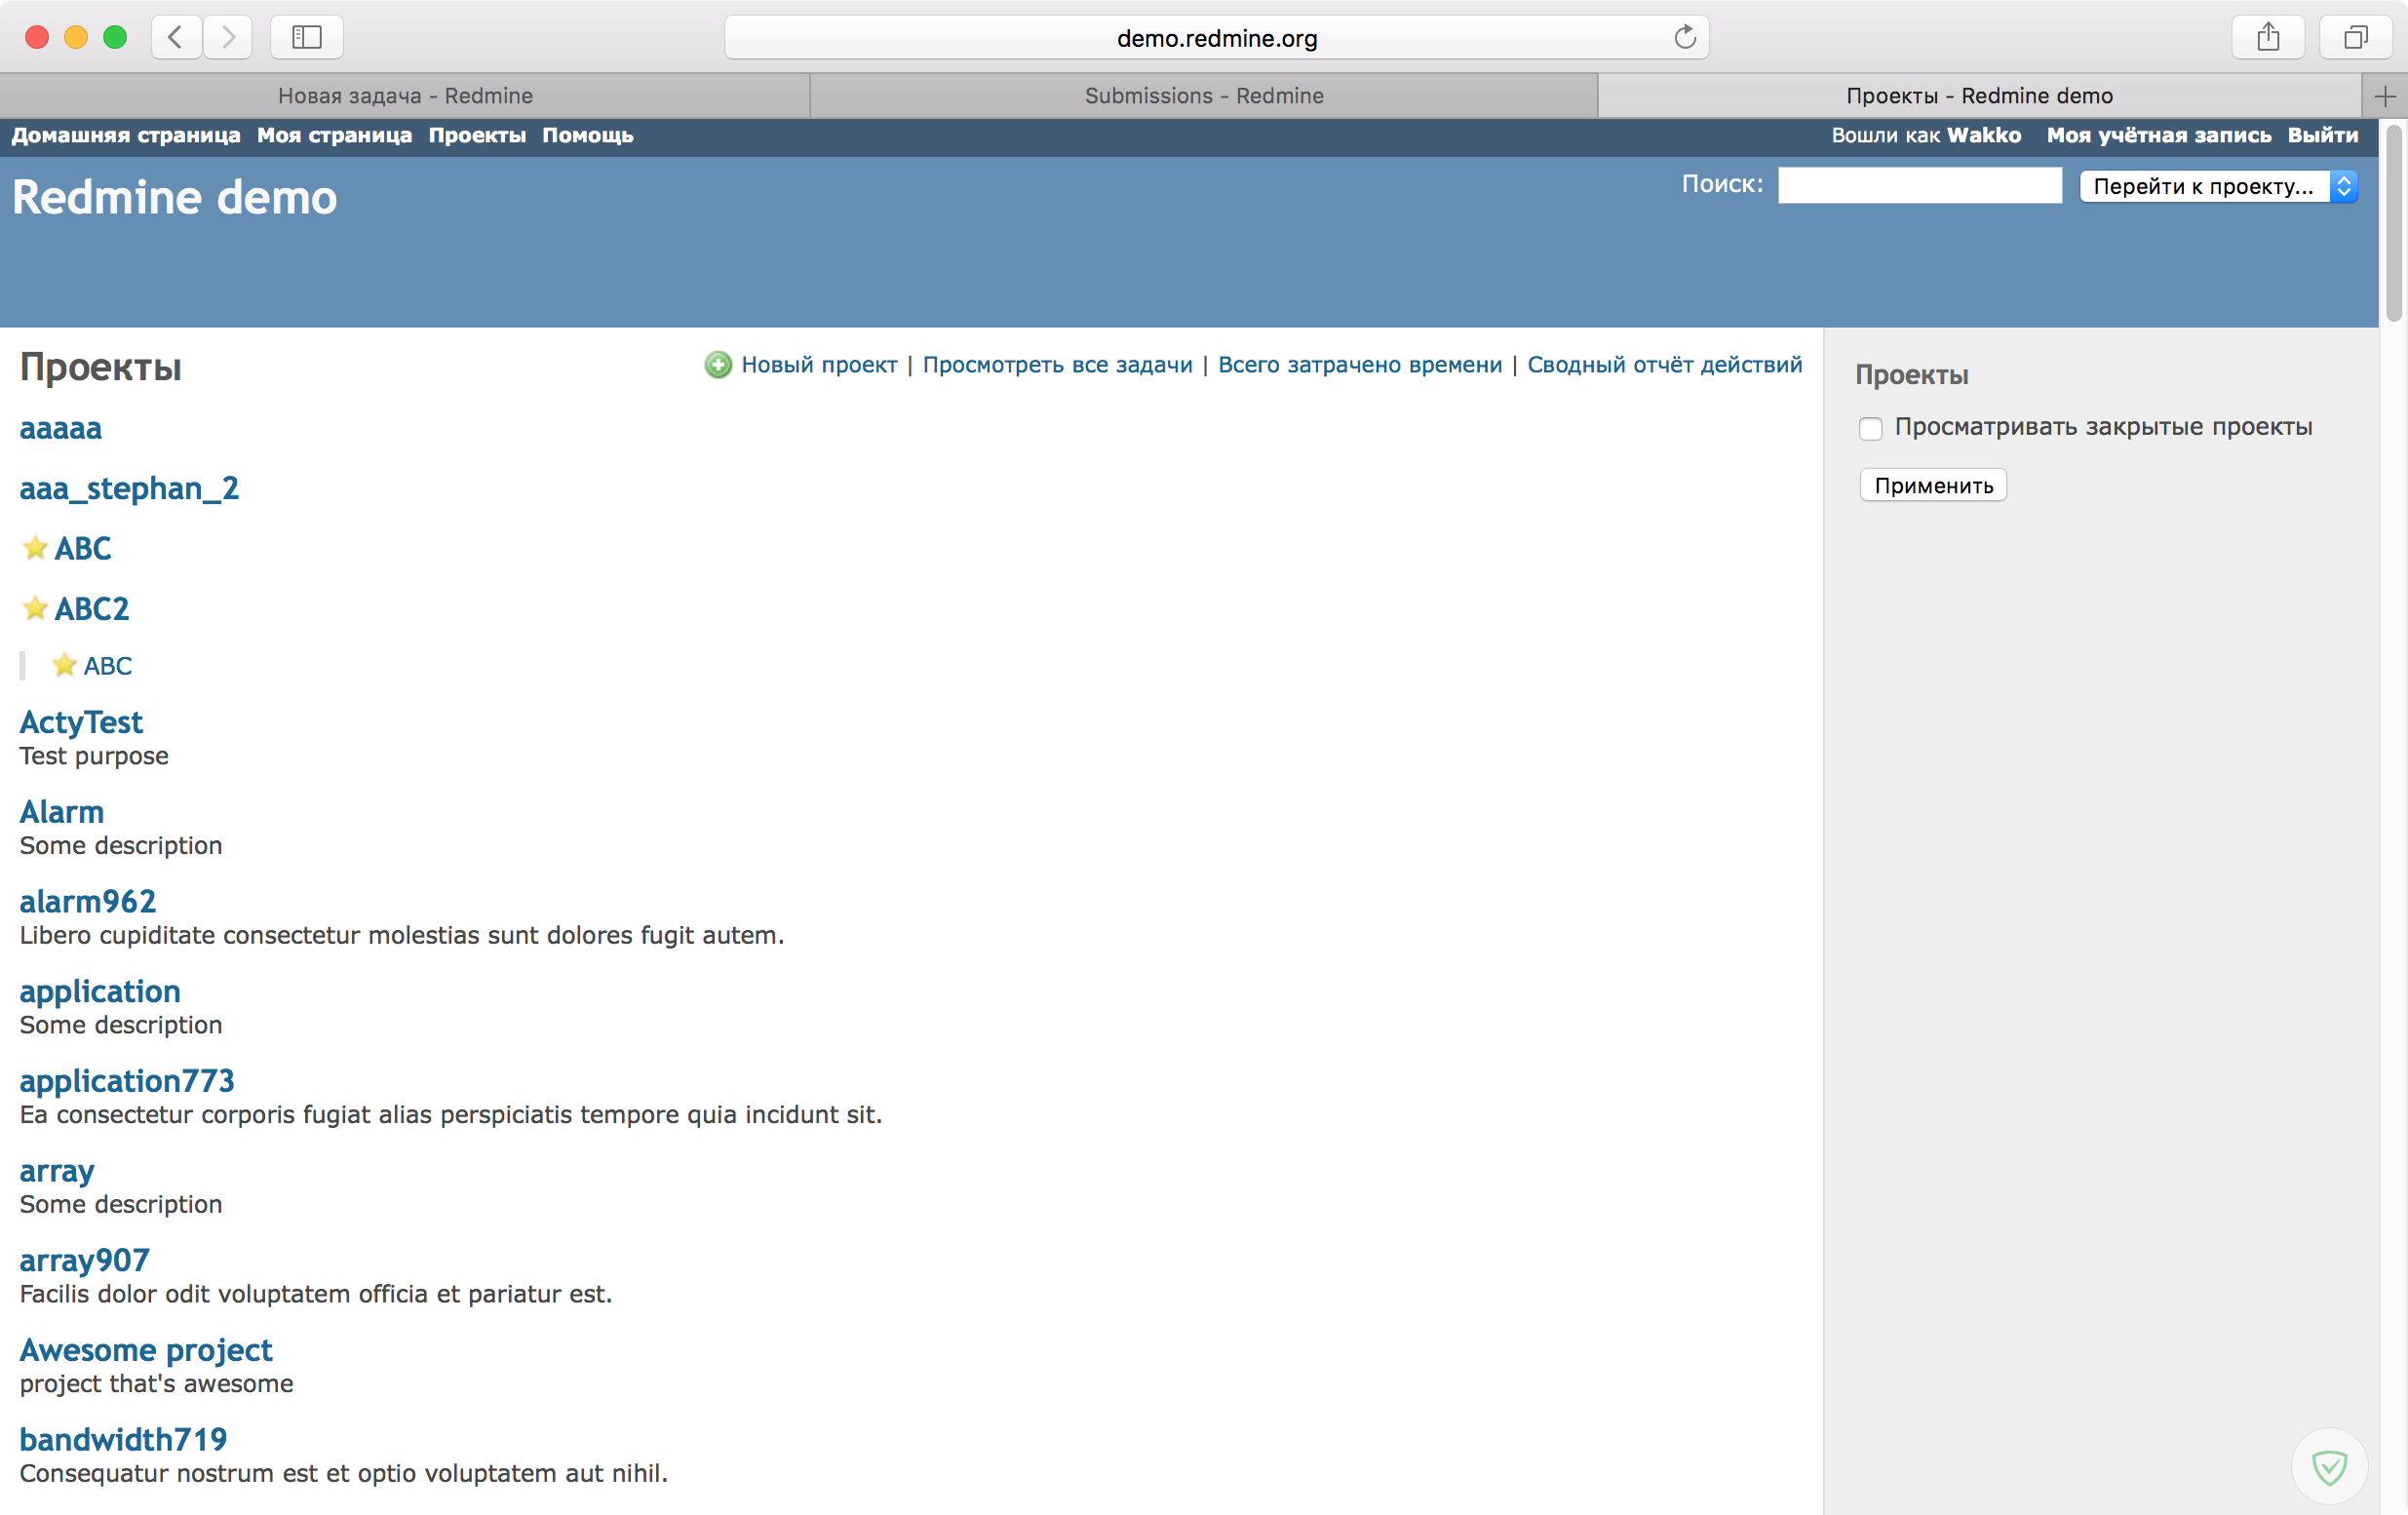
Task: Click the 'Применить' button
Action: click(1933, 485)
